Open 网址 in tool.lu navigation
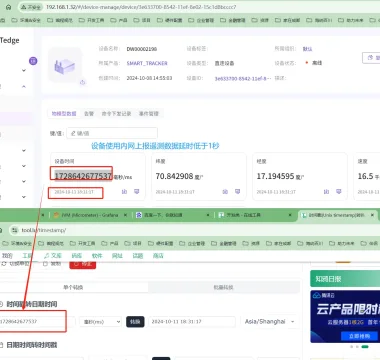This screenshot has width=380, height=360. 117,256
